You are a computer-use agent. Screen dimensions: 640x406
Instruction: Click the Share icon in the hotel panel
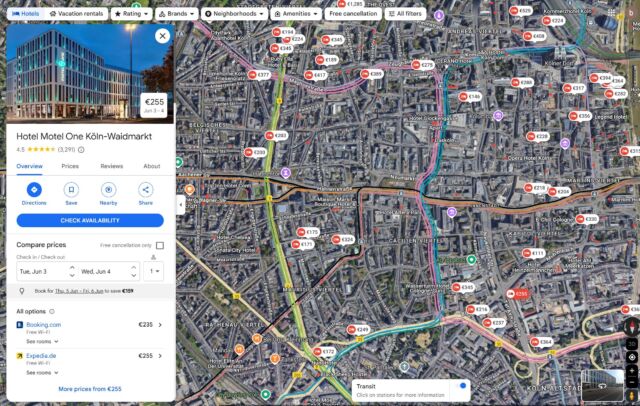(x=145, y=190)
